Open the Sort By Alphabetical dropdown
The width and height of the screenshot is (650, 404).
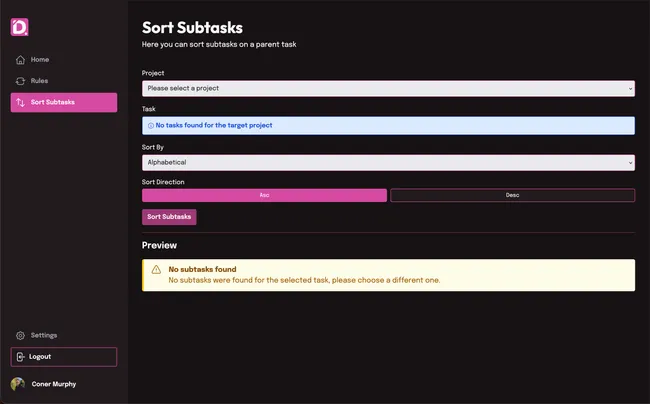point(388,162)
